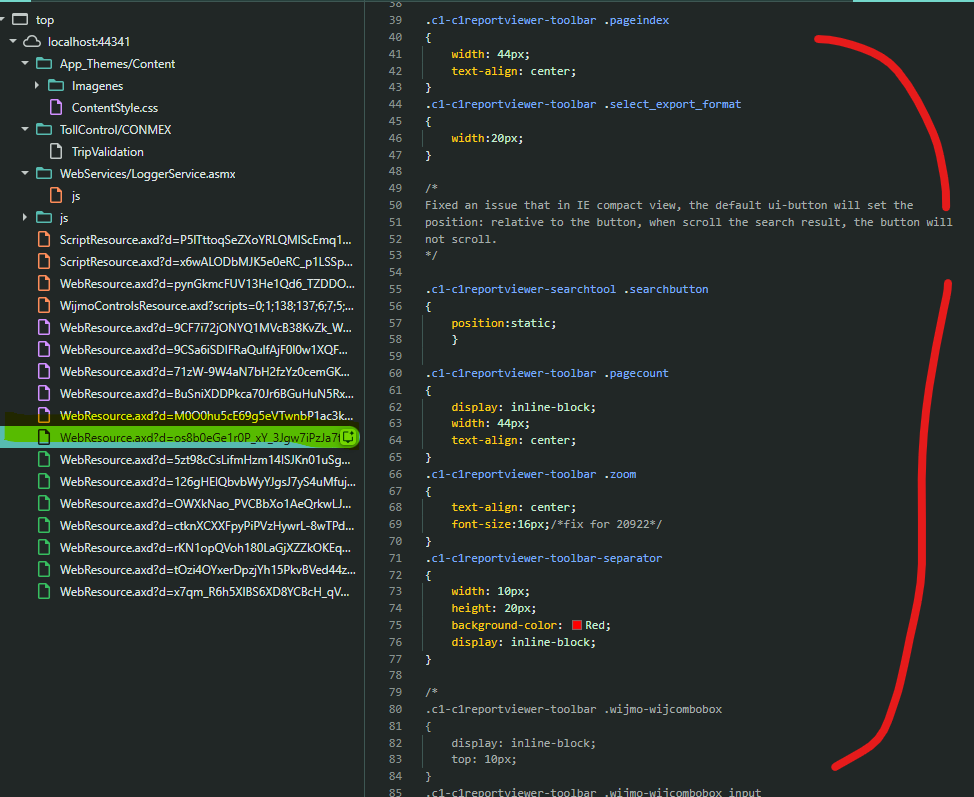
Task: Click file icon of WebResource.axd?d=M0O0hu5c
Action: tap(44, 416)
